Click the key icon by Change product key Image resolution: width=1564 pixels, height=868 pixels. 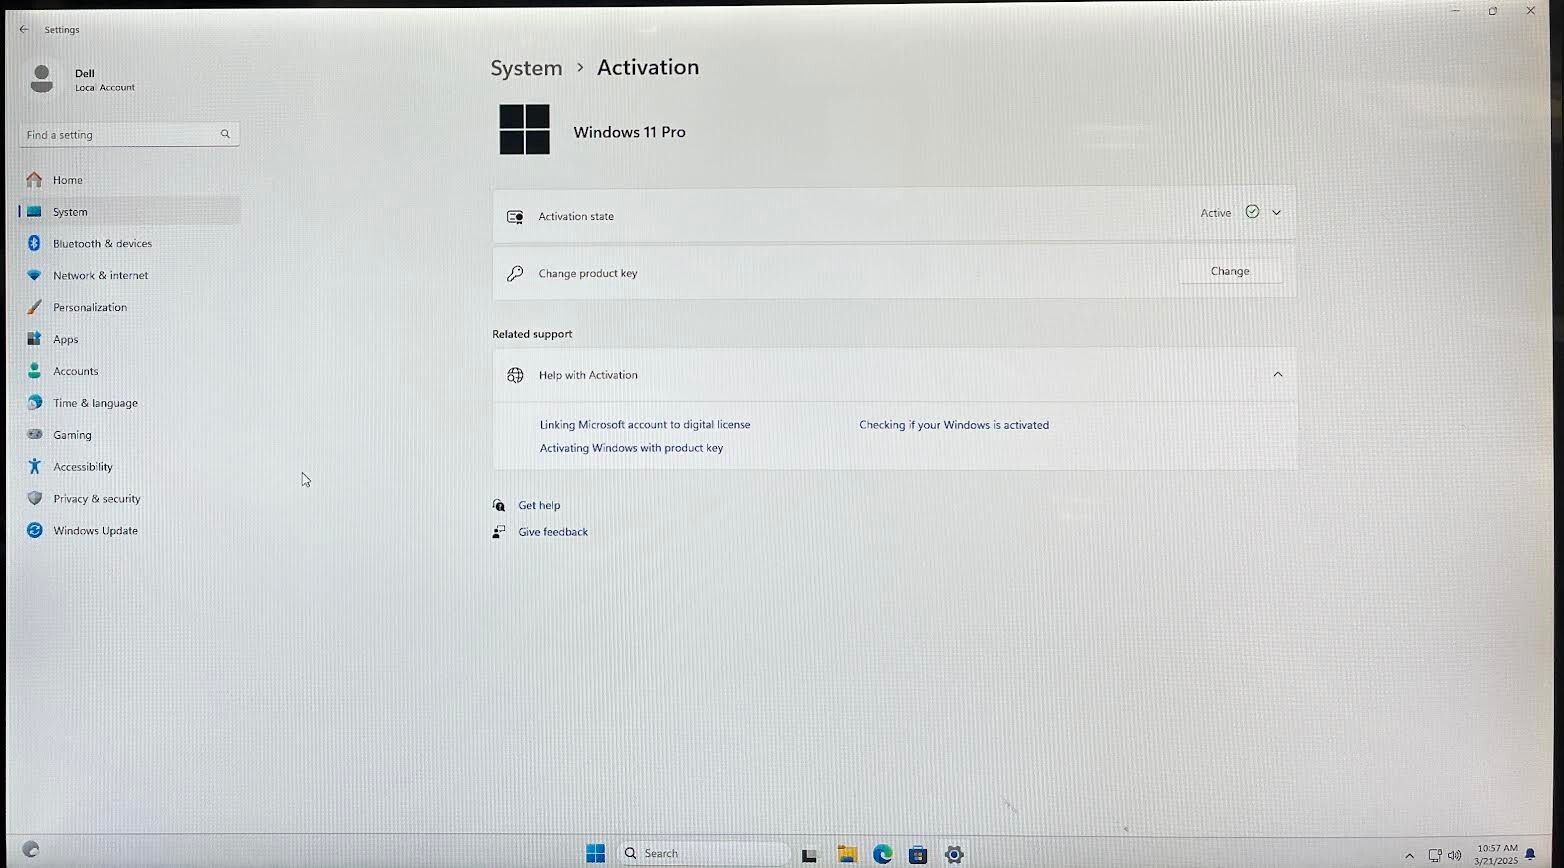coord(515,273)
